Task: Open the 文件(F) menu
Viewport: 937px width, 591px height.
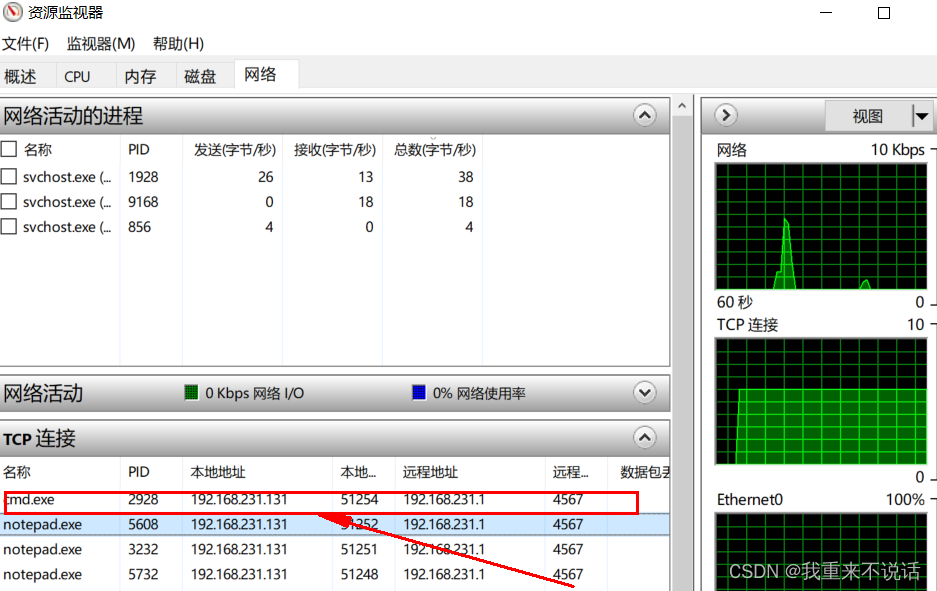Action: pos(25,44)
